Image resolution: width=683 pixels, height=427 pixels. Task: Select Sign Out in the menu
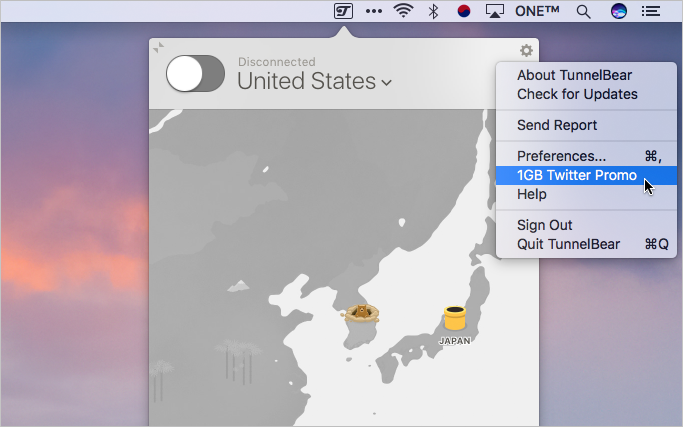tap(586, 225)
